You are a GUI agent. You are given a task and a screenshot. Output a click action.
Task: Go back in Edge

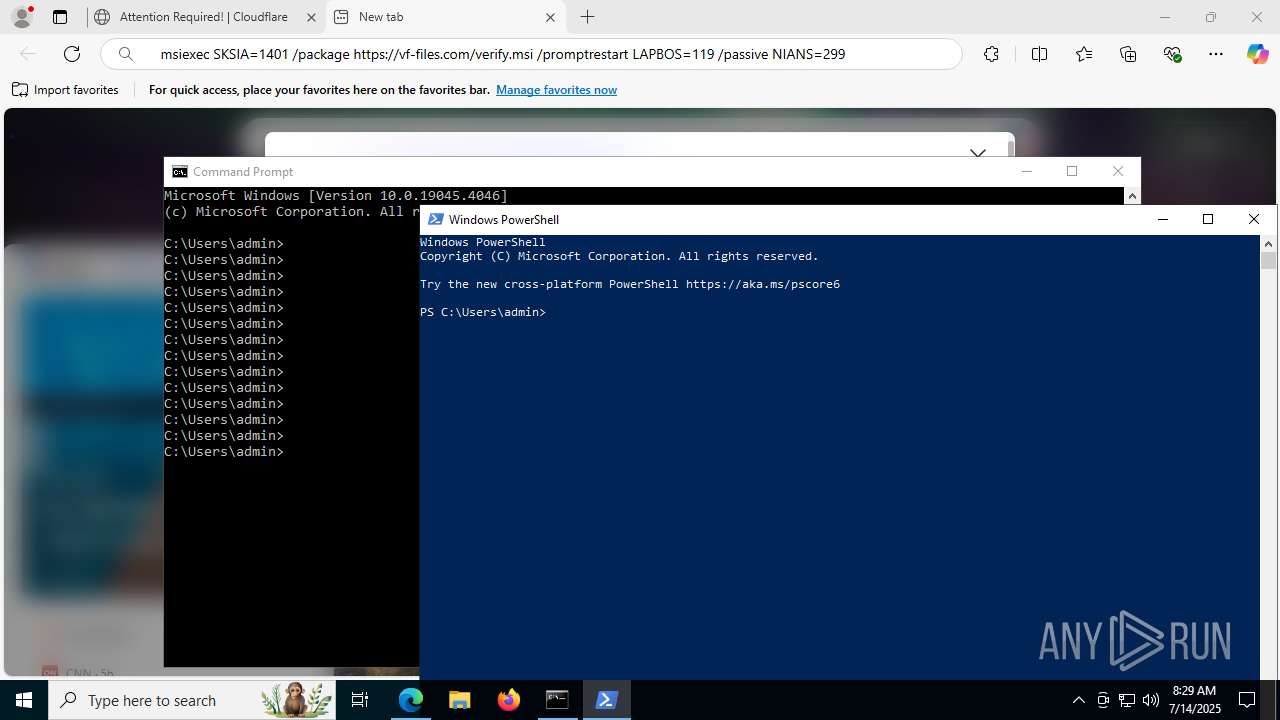pos(28,54)
